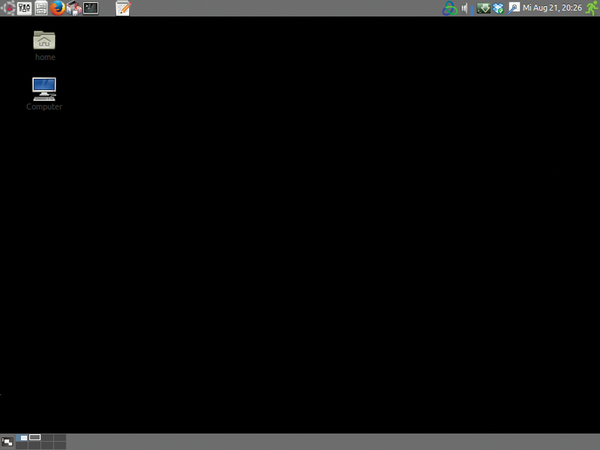Switch to second workspace with window outline
This screenshot has height=450, width=600.
[34, 438]
